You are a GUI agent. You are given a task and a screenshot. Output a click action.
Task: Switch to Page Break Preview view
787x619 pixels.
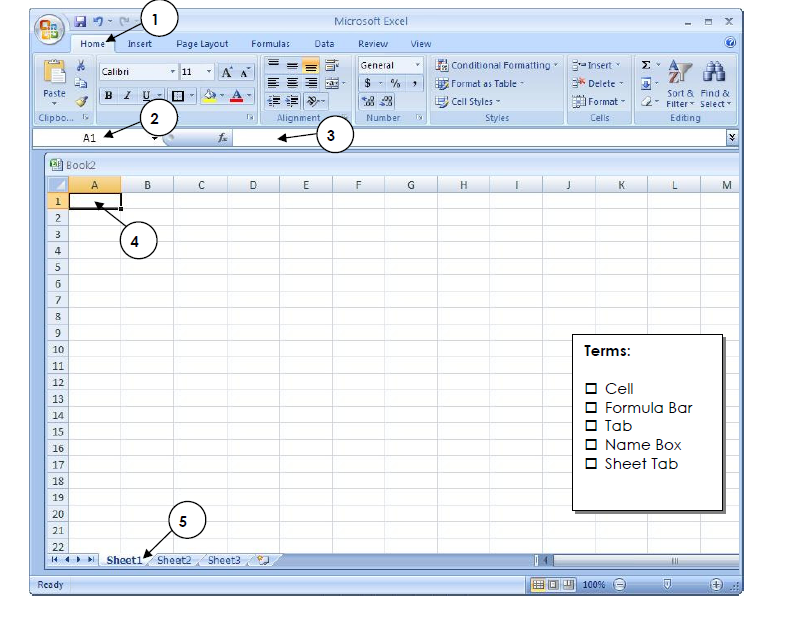[x=568, y=585]
